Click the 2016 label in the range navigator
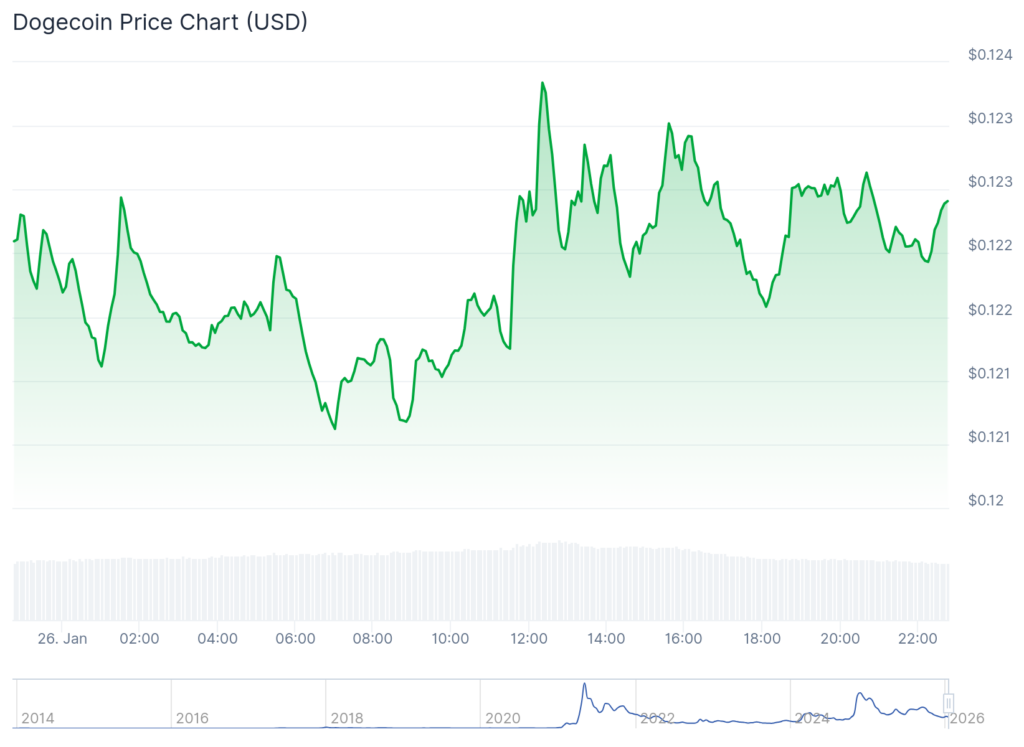Viewport: 1024px width, 747px height. pyautogui.click(x=192, y=718)
